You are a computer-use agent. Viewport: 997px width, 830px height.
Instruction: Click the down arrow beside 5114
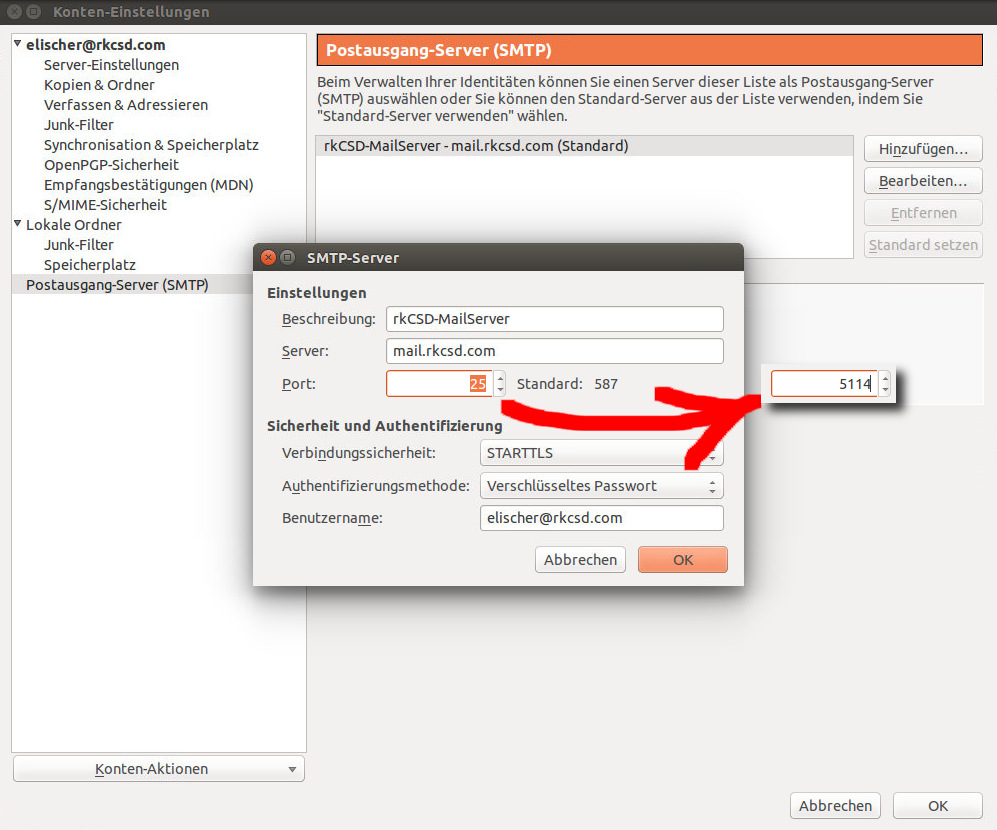tap(885, 390)
